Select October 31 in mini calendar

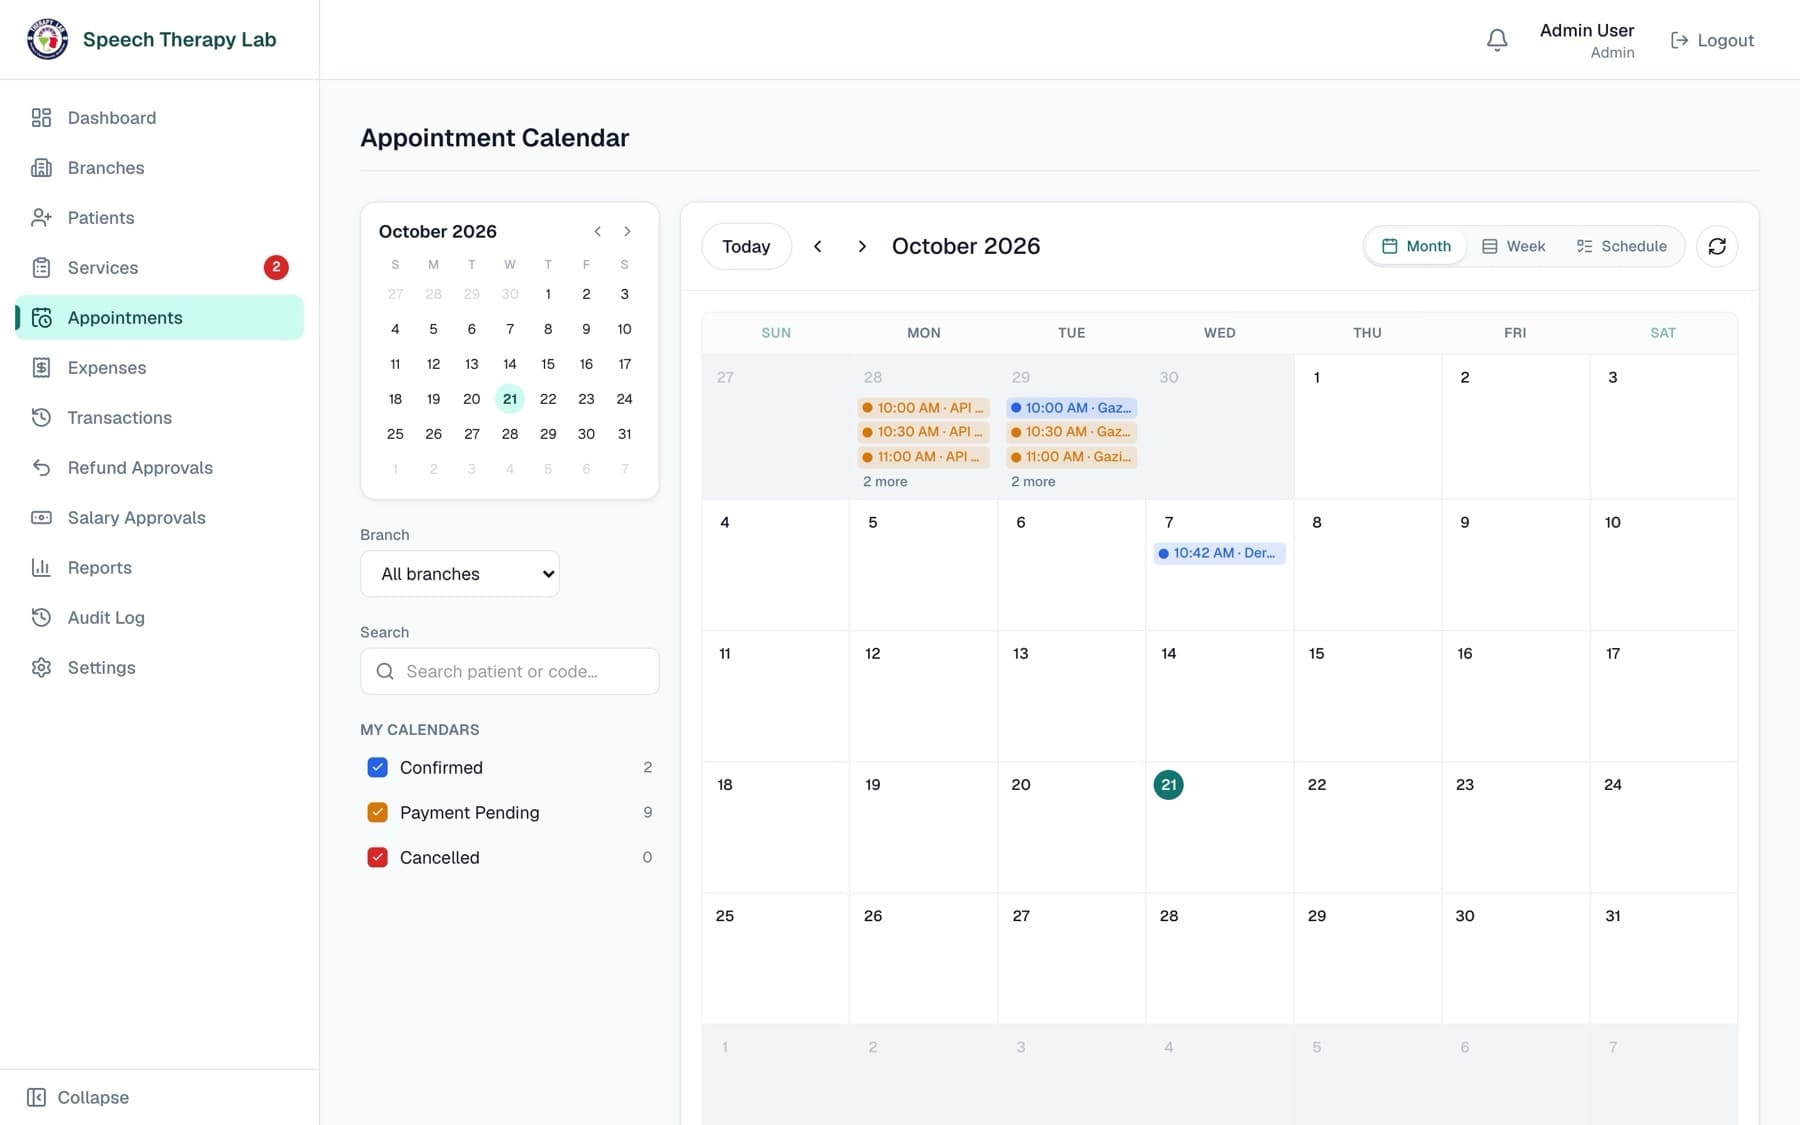(x=624, y=434)
